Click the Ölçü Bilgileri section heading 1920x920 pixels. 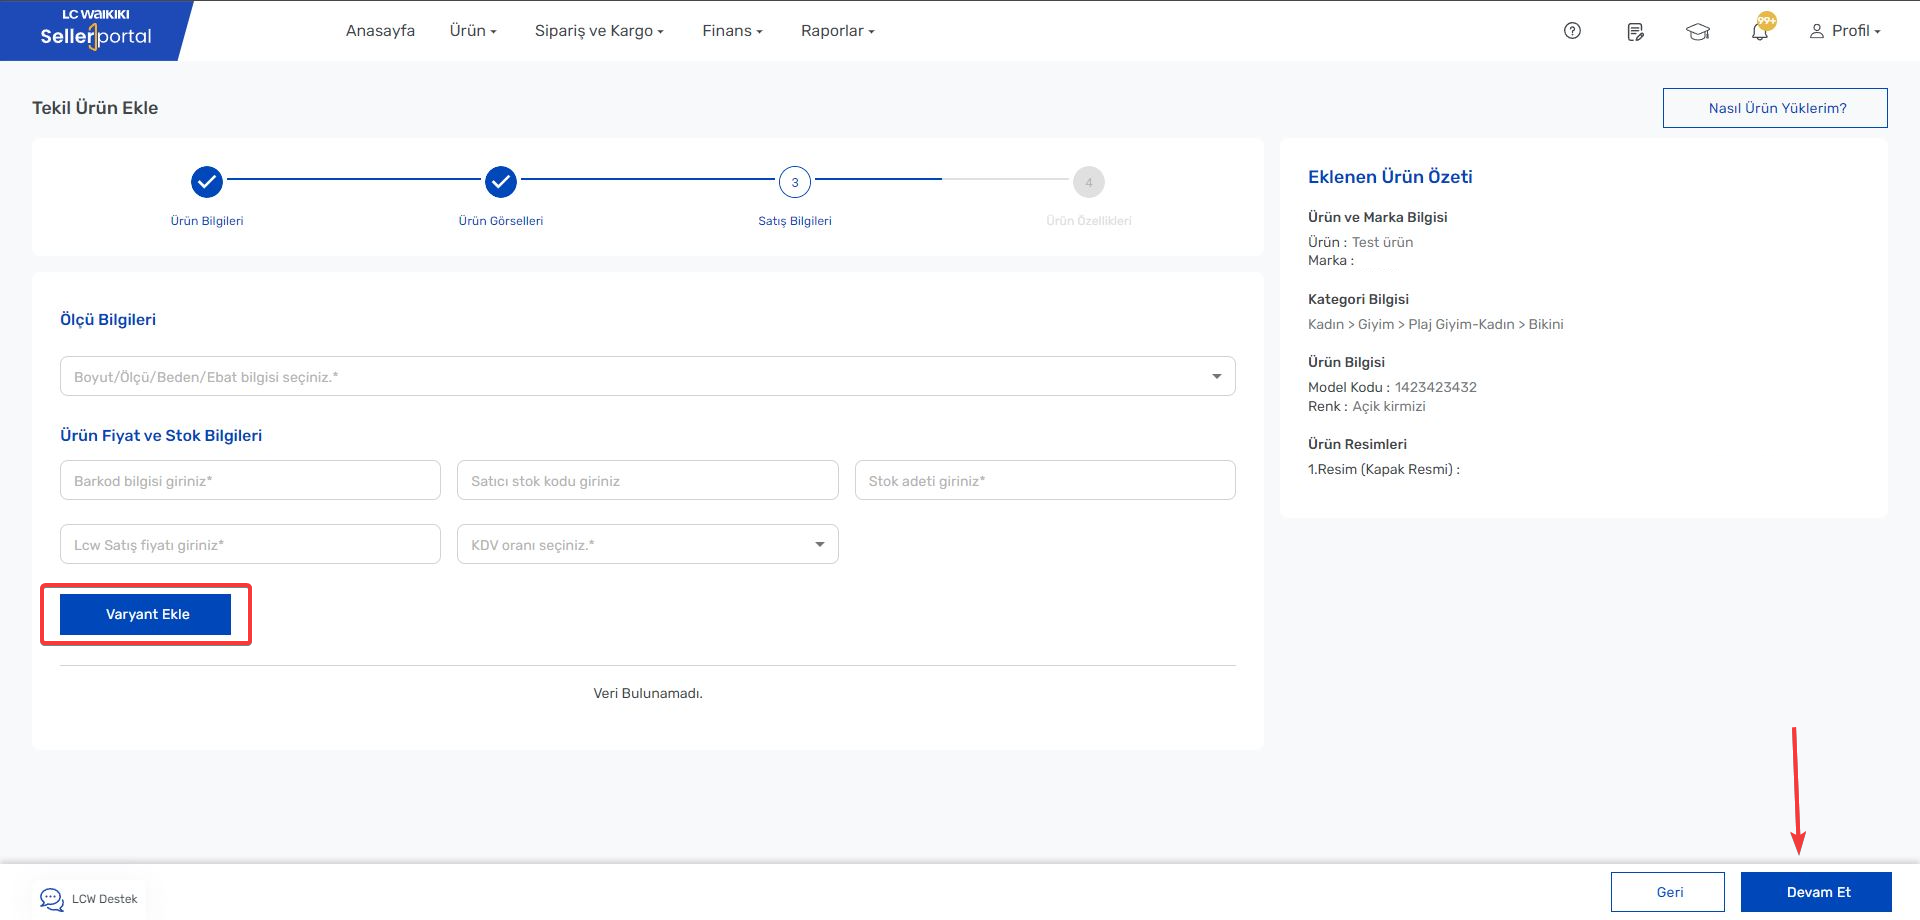(108, 320)
